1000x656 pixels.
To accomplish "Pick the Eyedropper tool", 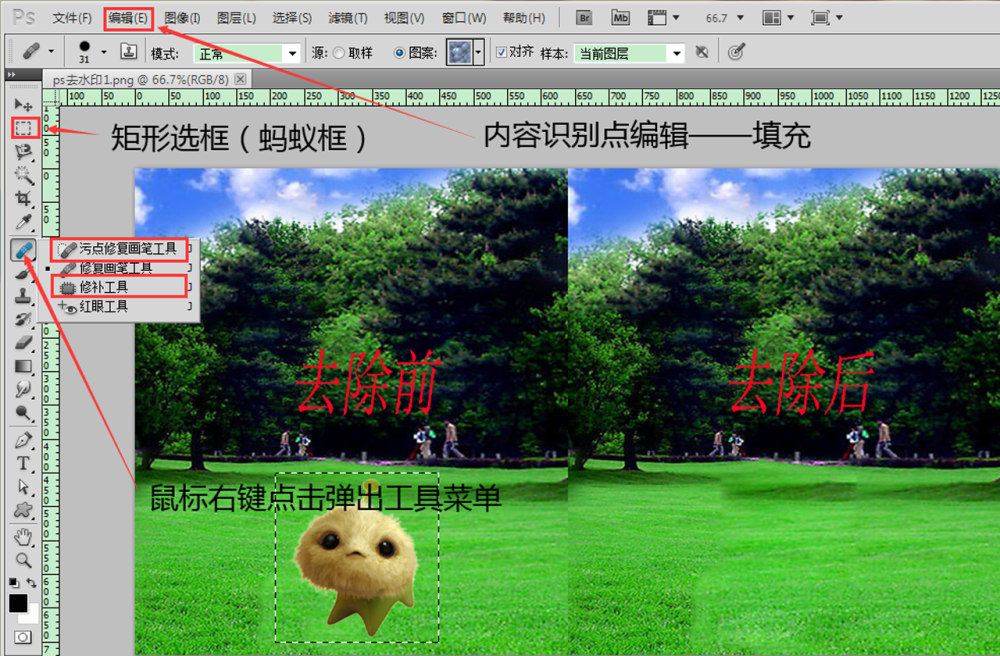I will (x=22, y=219).
